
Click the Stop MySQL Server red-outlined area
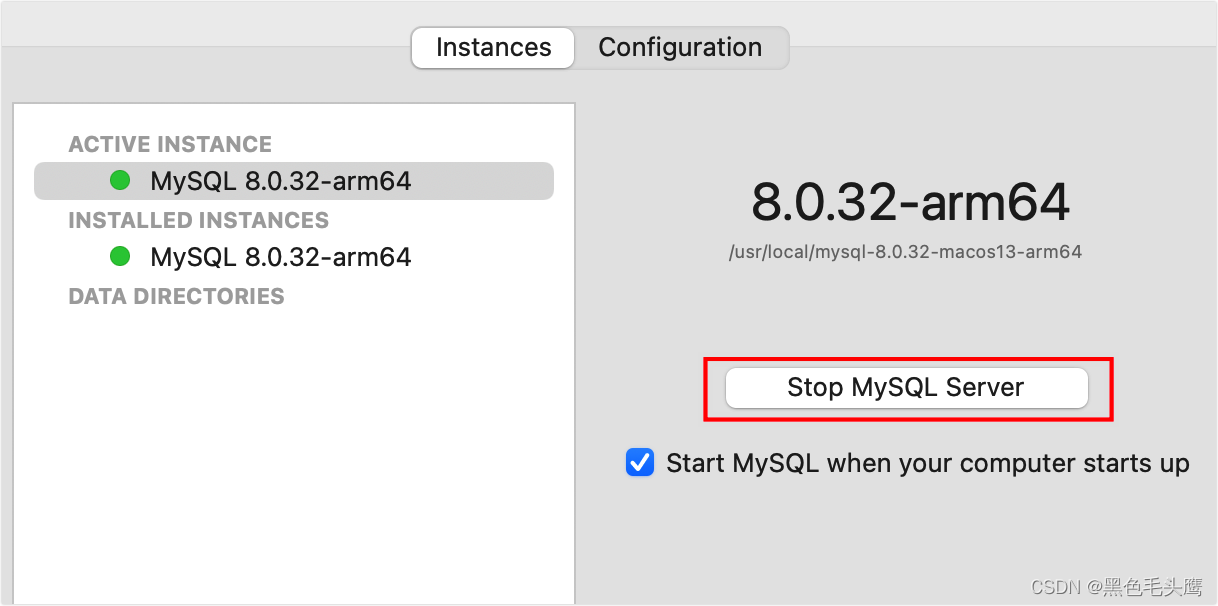[x=906, y=387]
